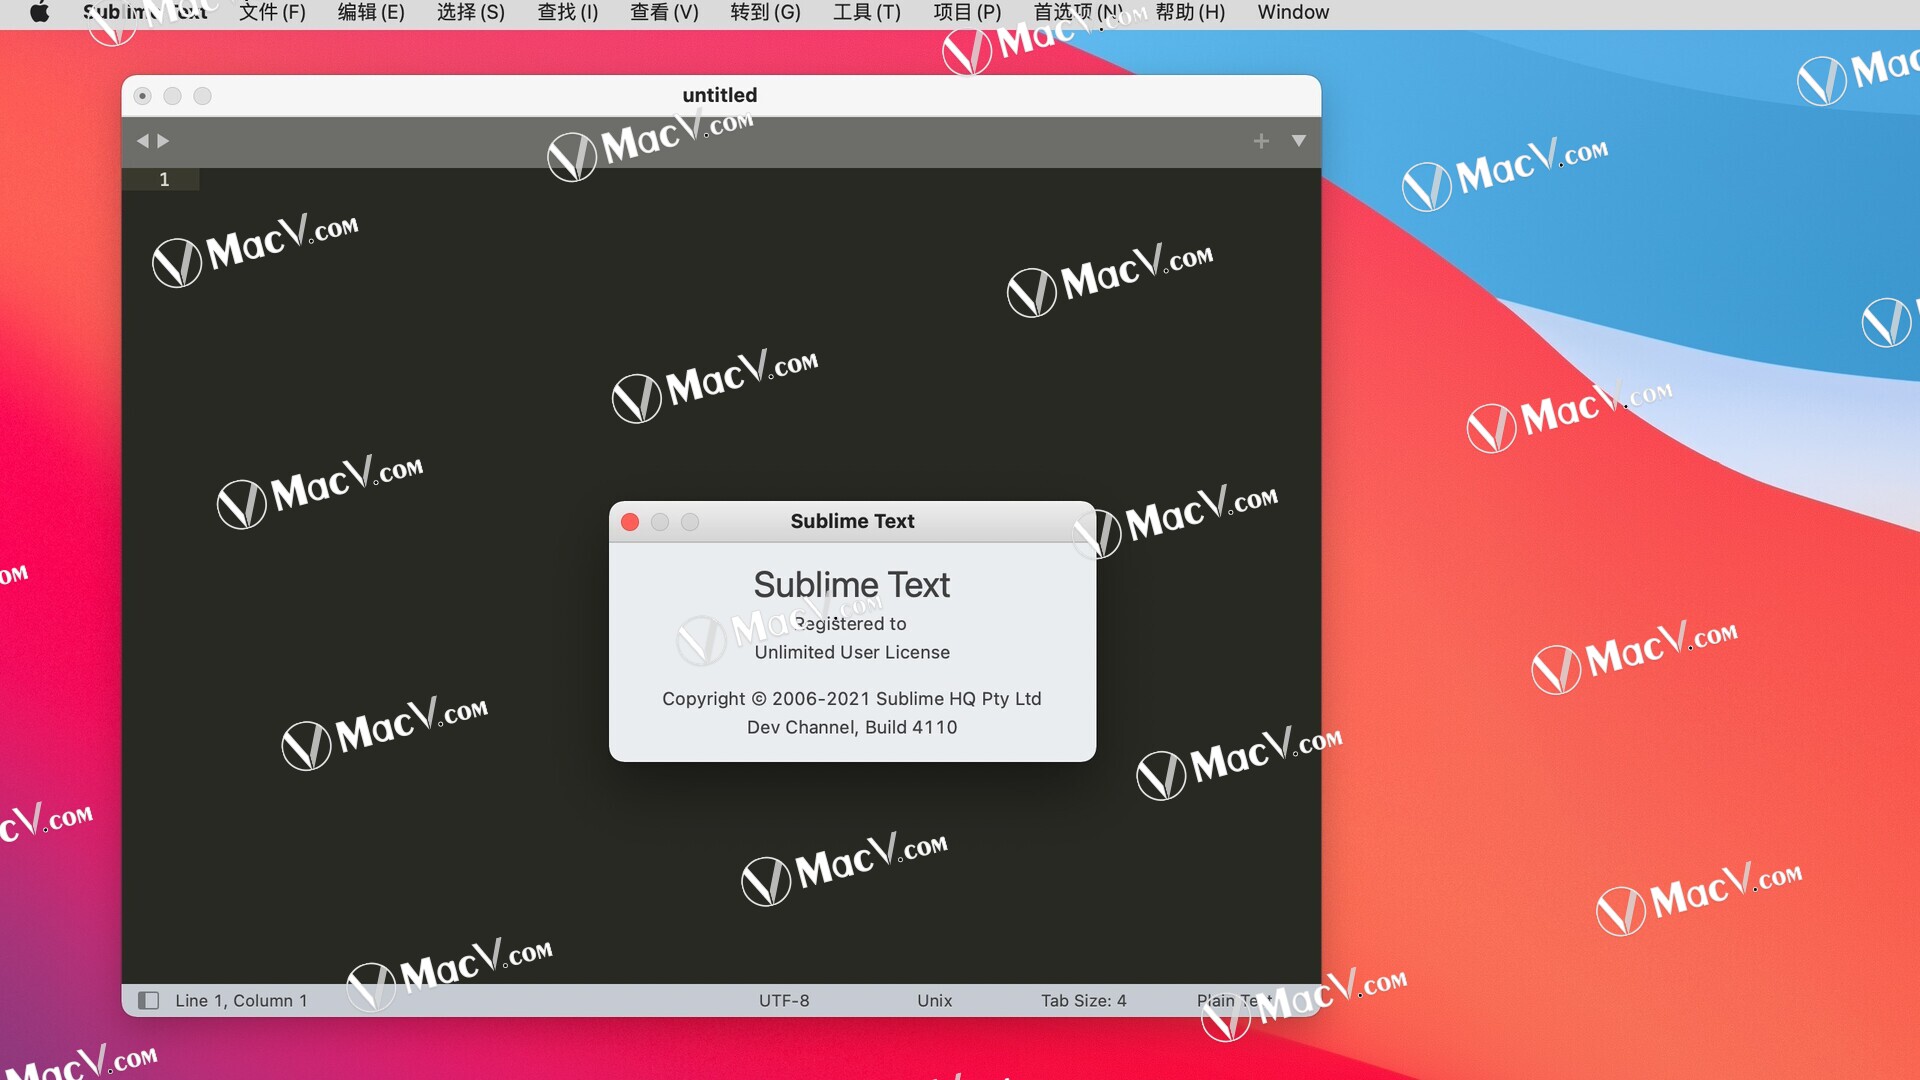This screenshot has width=1920, height=1080.
Task: Open the UTF-8 encoding selector
Action: pyautogui.click(x=784, y=1000)
